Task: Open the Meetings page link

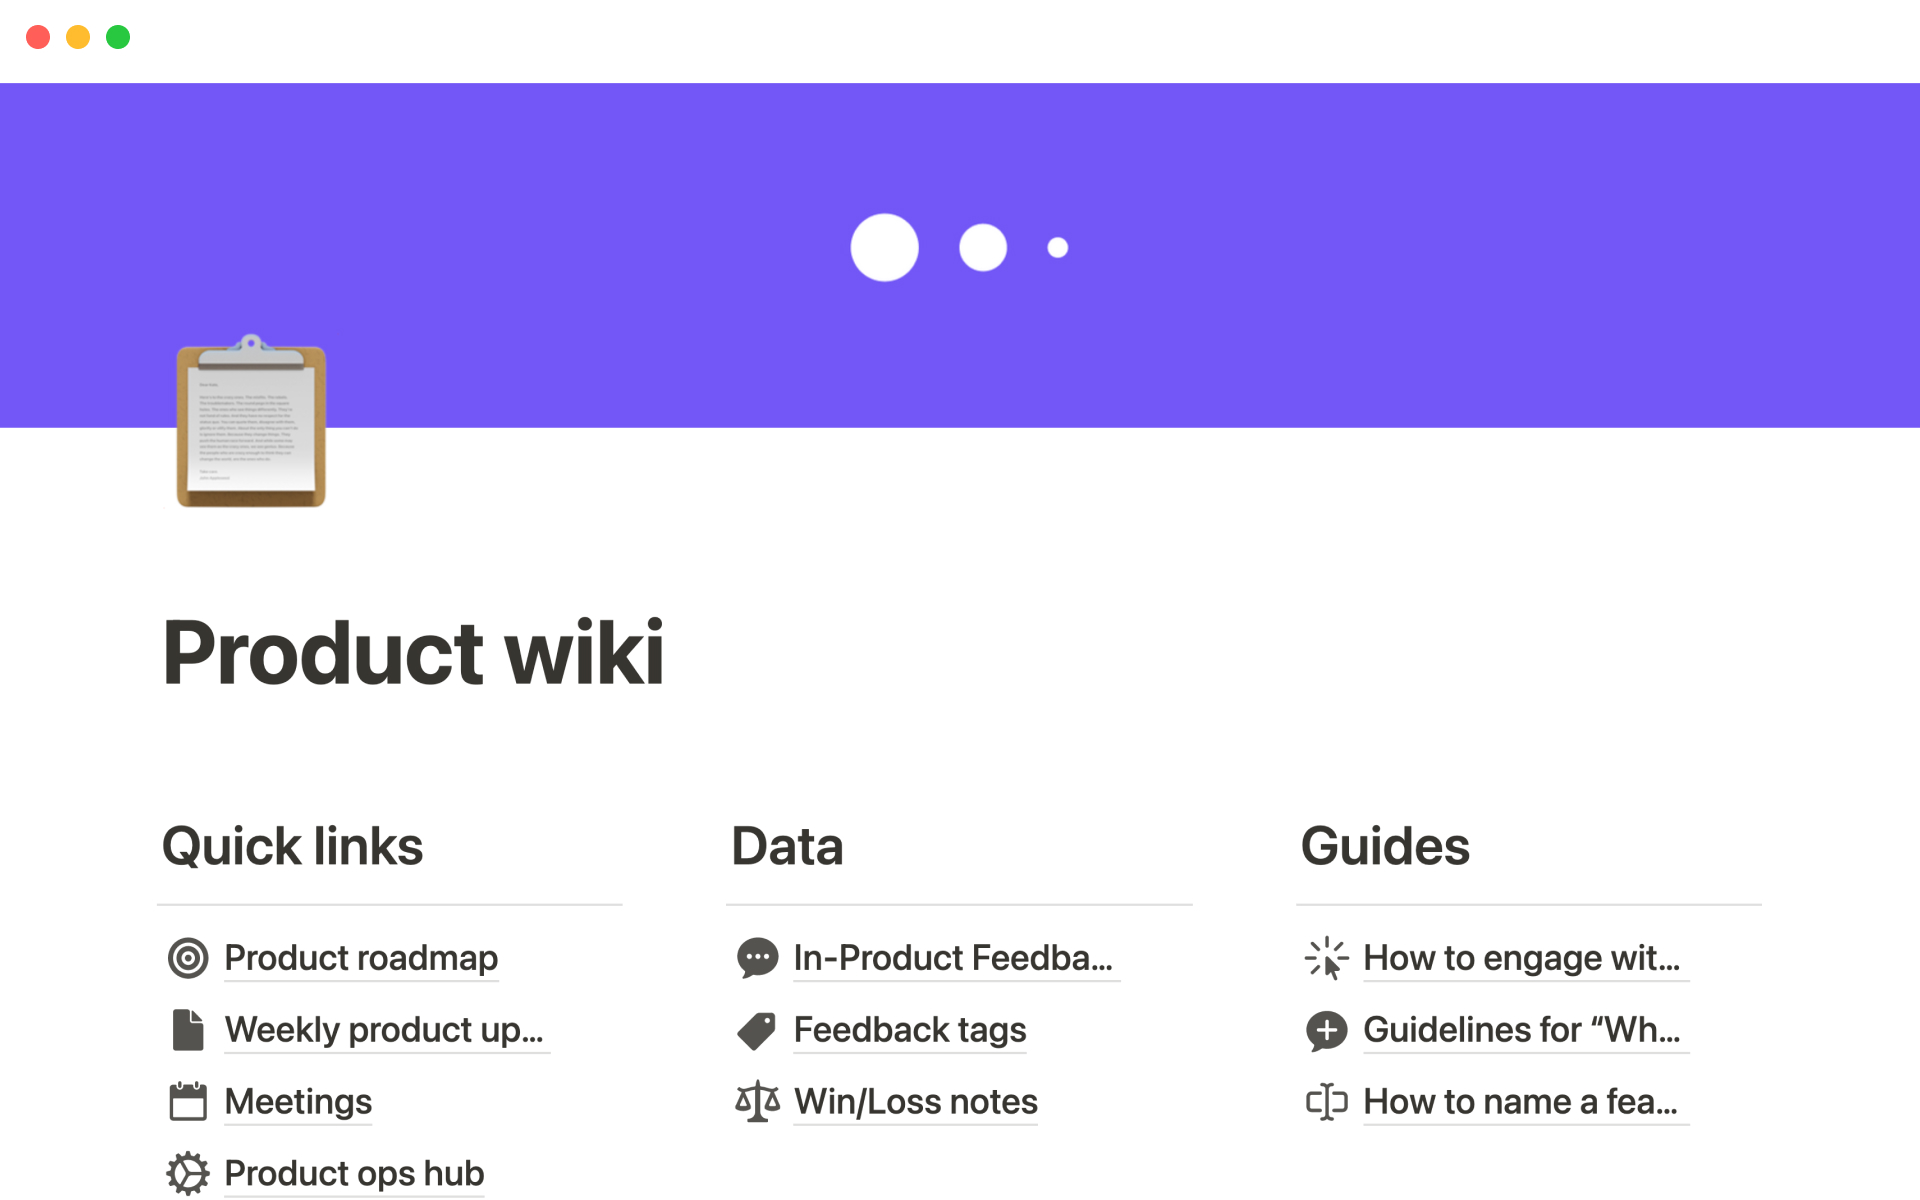Action: 298,1102
